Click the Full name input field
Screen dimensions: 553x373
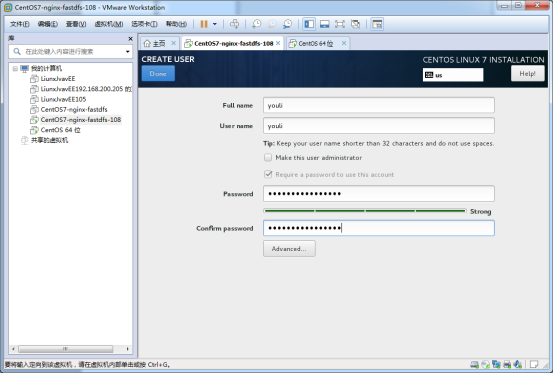click(x=379, y=105)
